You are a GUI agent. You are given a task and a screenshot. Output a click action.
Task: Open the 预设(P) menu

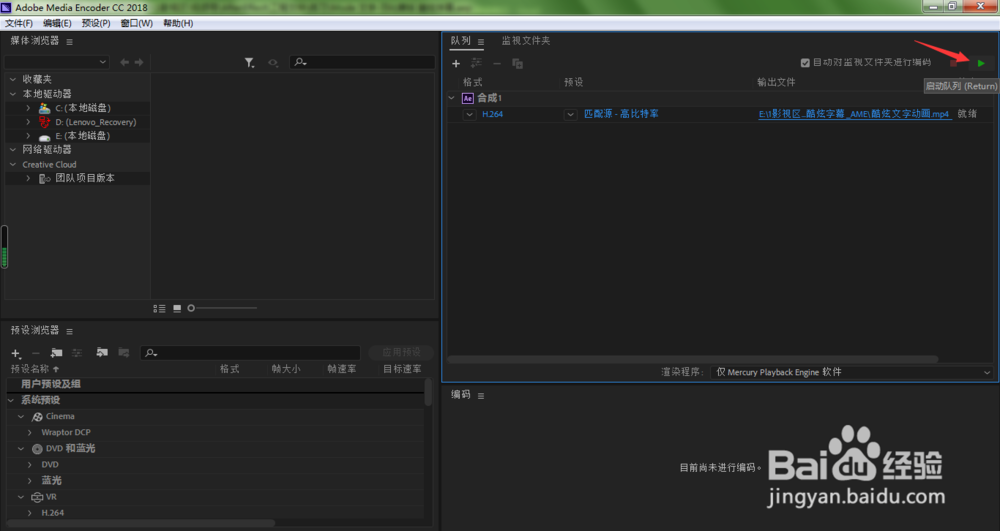96,23
